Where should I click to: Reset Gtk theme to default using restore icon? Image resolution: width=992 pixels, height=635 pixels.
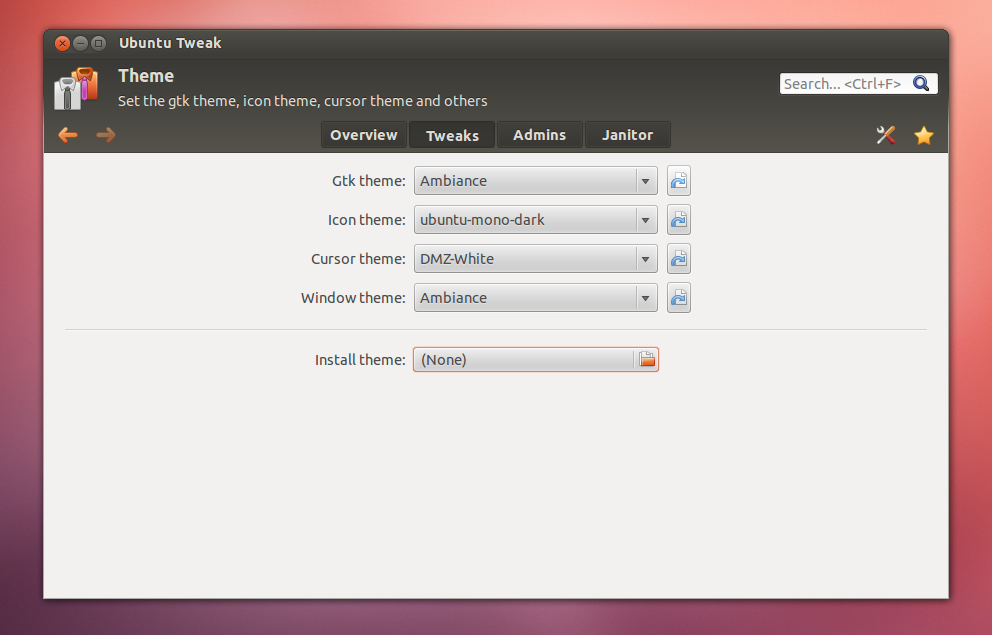(678, 181)
